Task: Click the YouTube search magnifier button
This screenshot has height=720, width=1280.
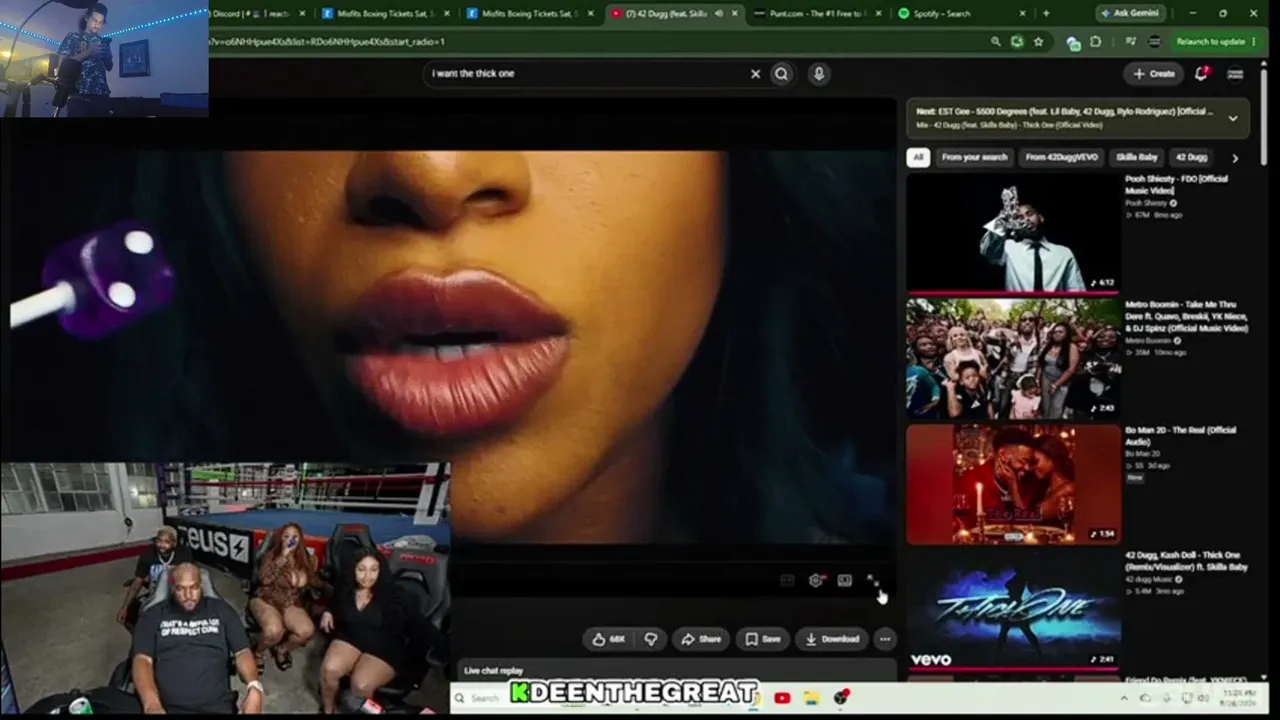Action: point(782,73)
